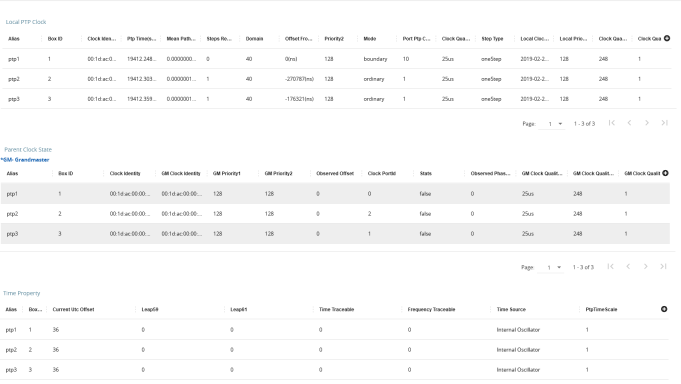Select ptp2 row in Parent Clock State
The image size is (681, 384).
coord(335,214)
